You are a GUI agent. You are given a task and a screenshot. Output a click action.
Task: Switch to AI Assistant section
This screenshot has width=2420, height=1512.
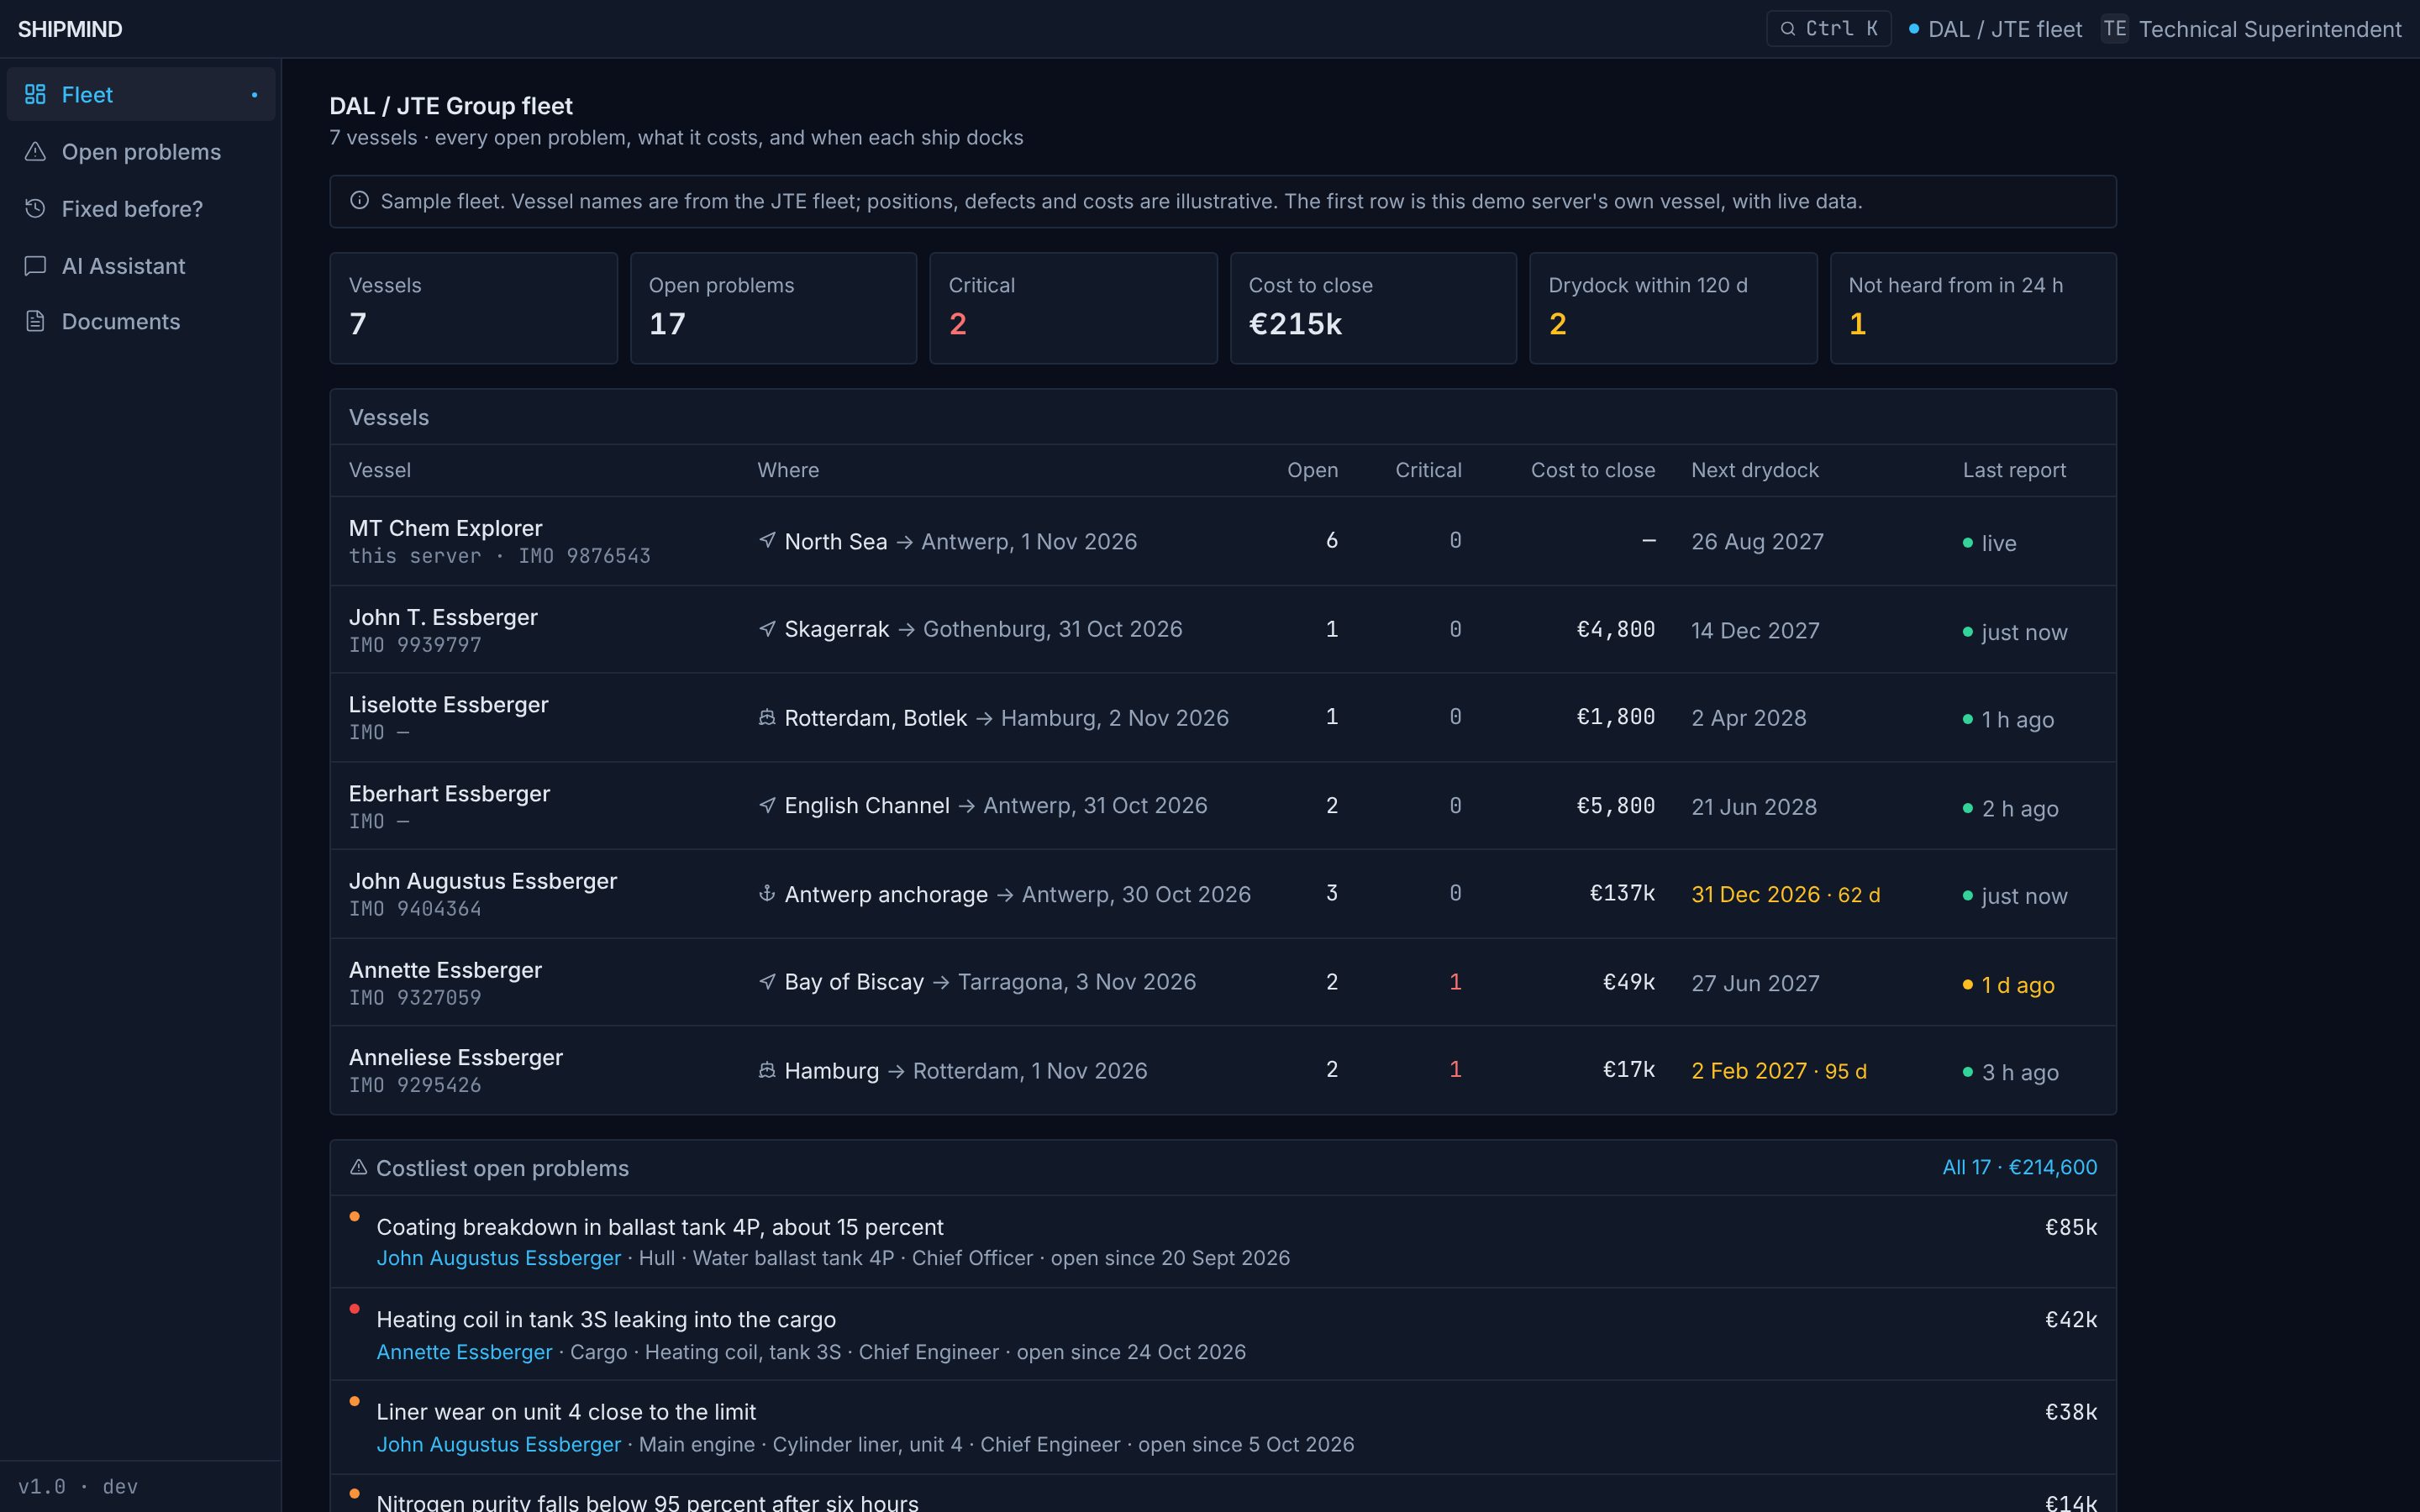click(141, 265)
